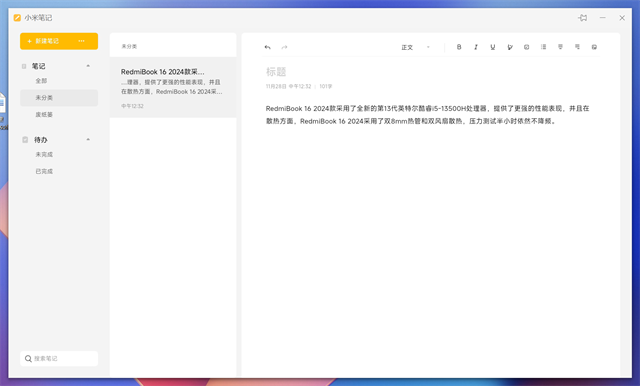Viewport: 640px width, 386px height.
Task: Toggle bold formatting (B icon)
Action: pyautogui.click(x=459, y=47)
